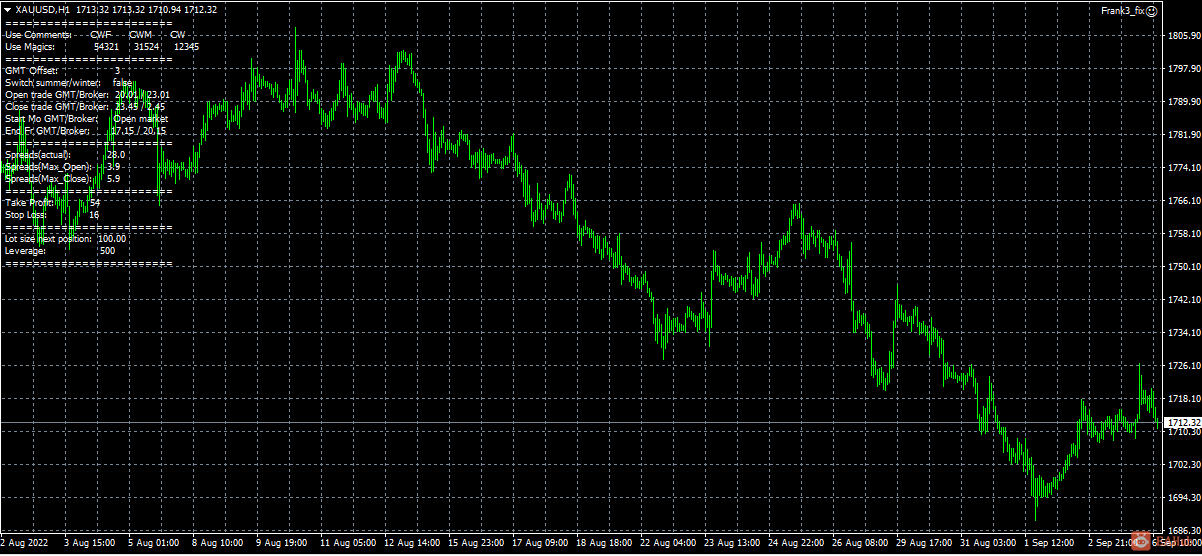Click the XAUUSD,H1 chart symbol title
Screen dimensions: 1202x556
click(43, 9)
